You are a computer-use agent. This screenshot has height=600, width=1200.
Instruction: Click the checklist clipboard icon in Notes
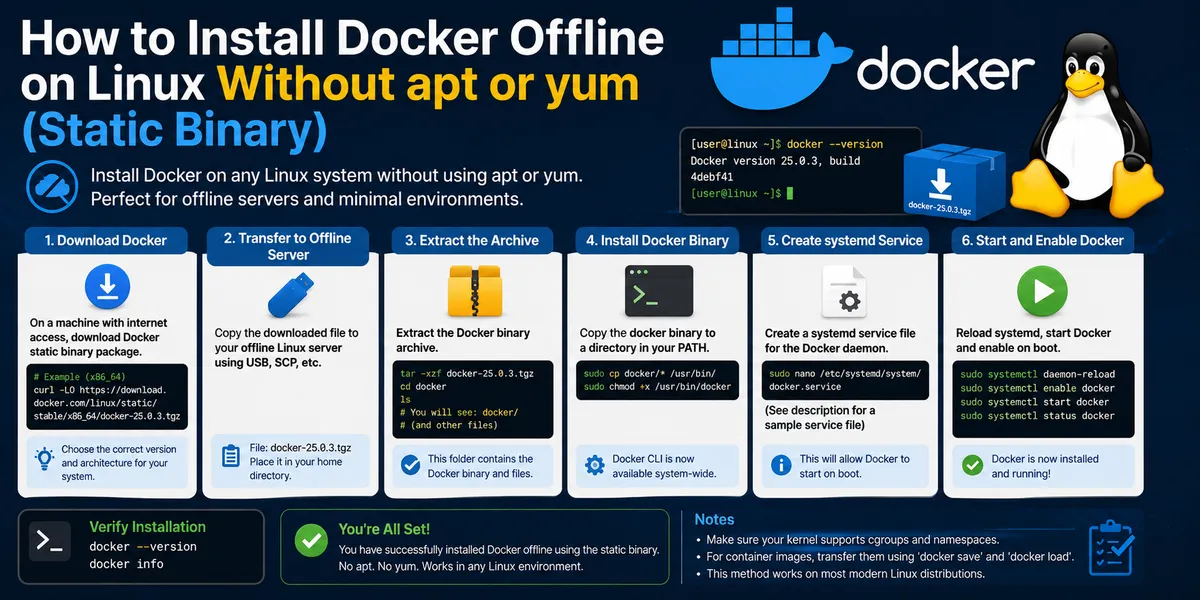[x=1110, y=546]
